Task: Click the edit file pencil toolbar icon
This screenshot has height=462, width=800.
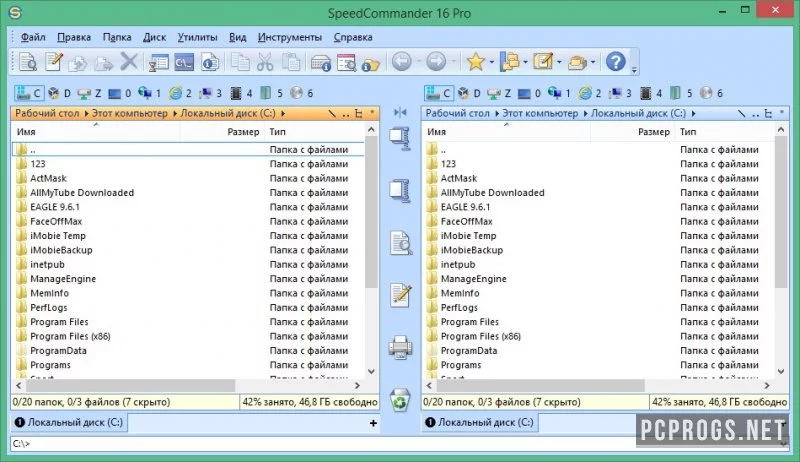Action: [54, 62]
